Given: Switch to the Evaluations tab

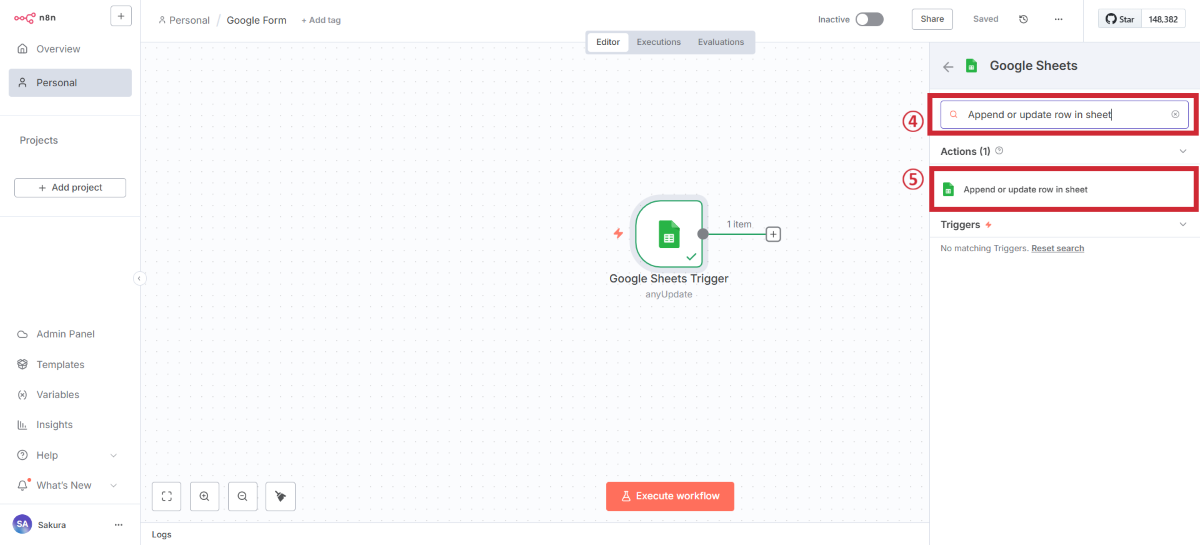Looking at the screenshot, I should [x=721, y=42].
